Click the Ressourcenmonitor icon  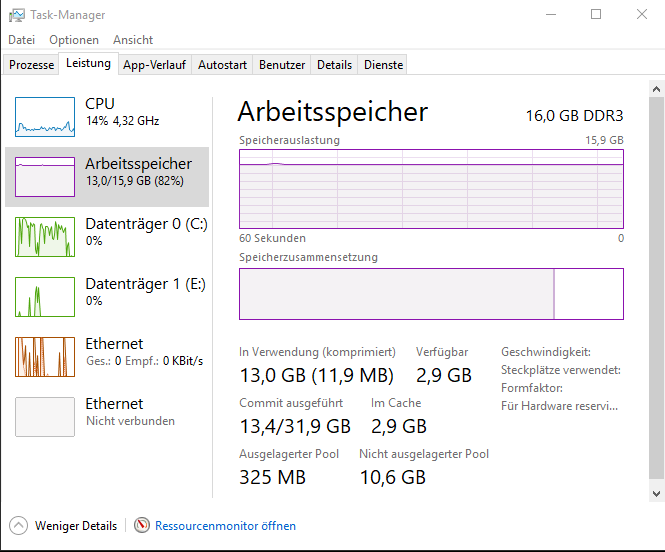[142, 525]
